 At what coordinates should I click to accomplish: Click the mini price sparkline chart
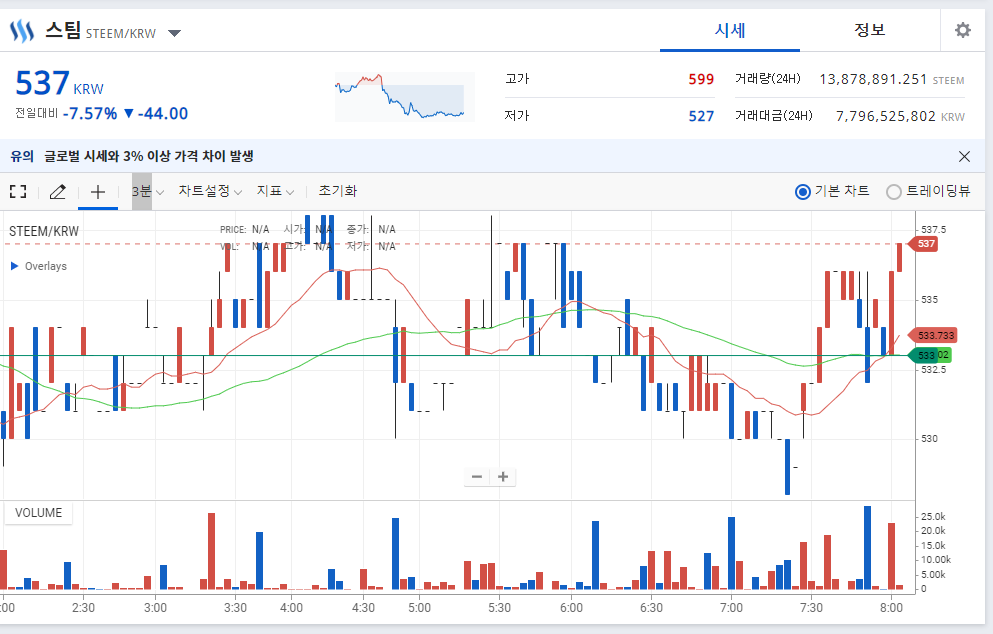tap(404, 96)
